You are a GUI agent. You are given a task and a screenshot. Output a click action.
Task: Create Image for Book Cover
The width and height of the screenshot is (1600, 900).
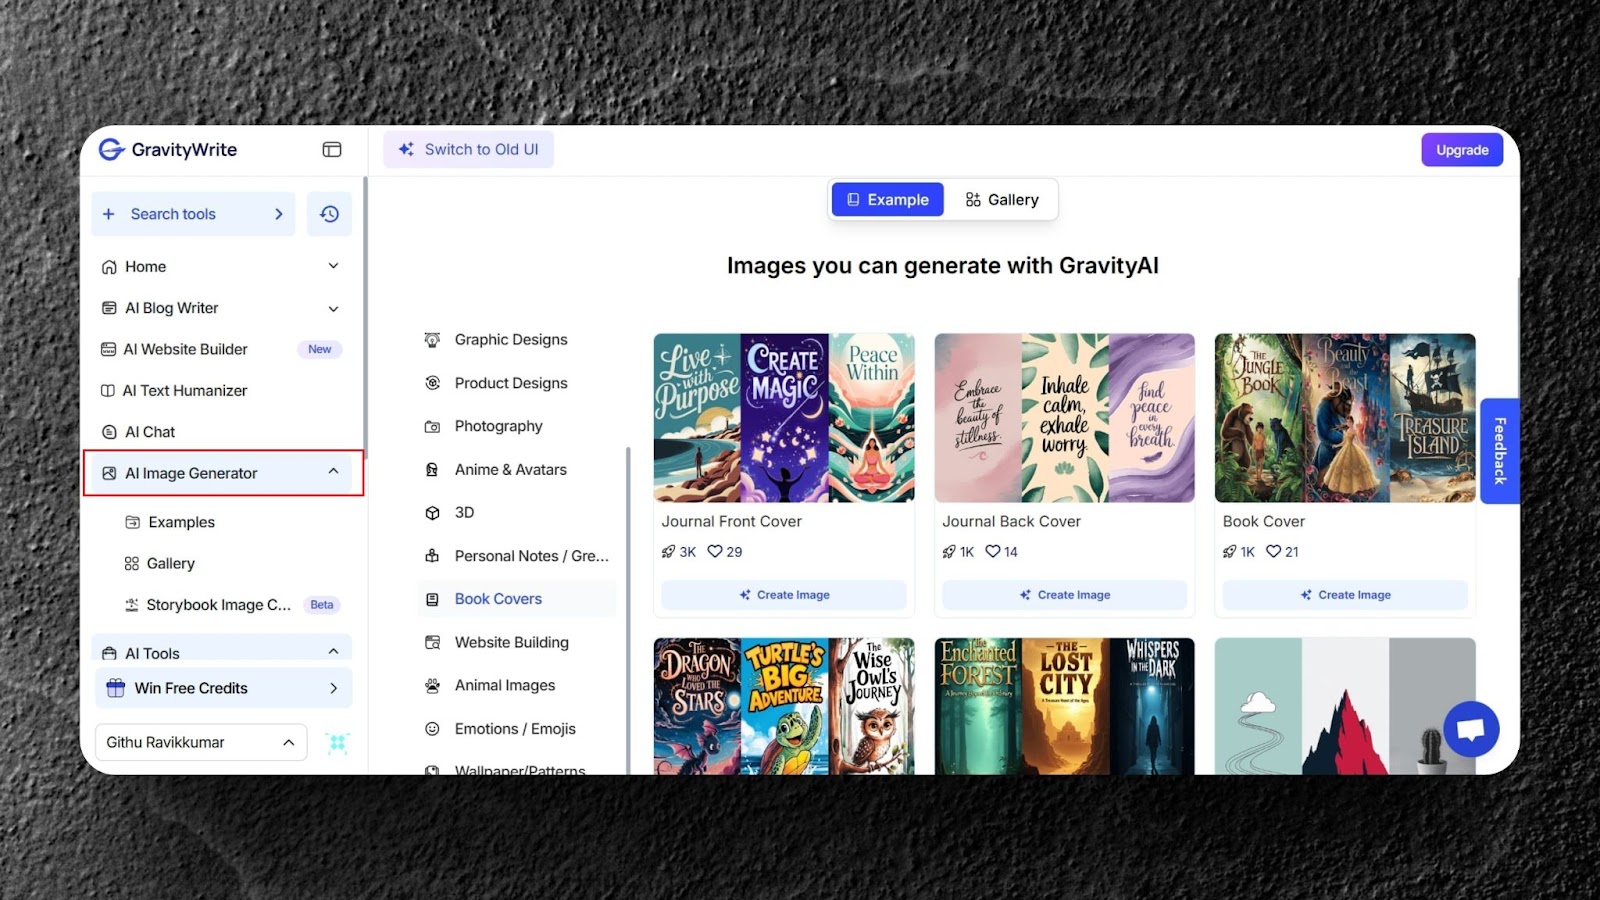(1345, 595)
